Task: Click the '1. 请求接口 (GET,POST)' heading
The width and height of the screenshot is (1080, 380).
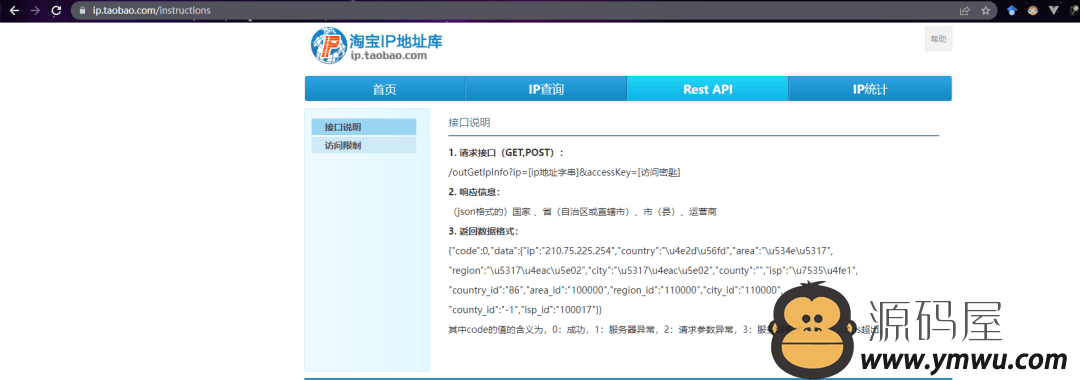Action: click(506, 152)
